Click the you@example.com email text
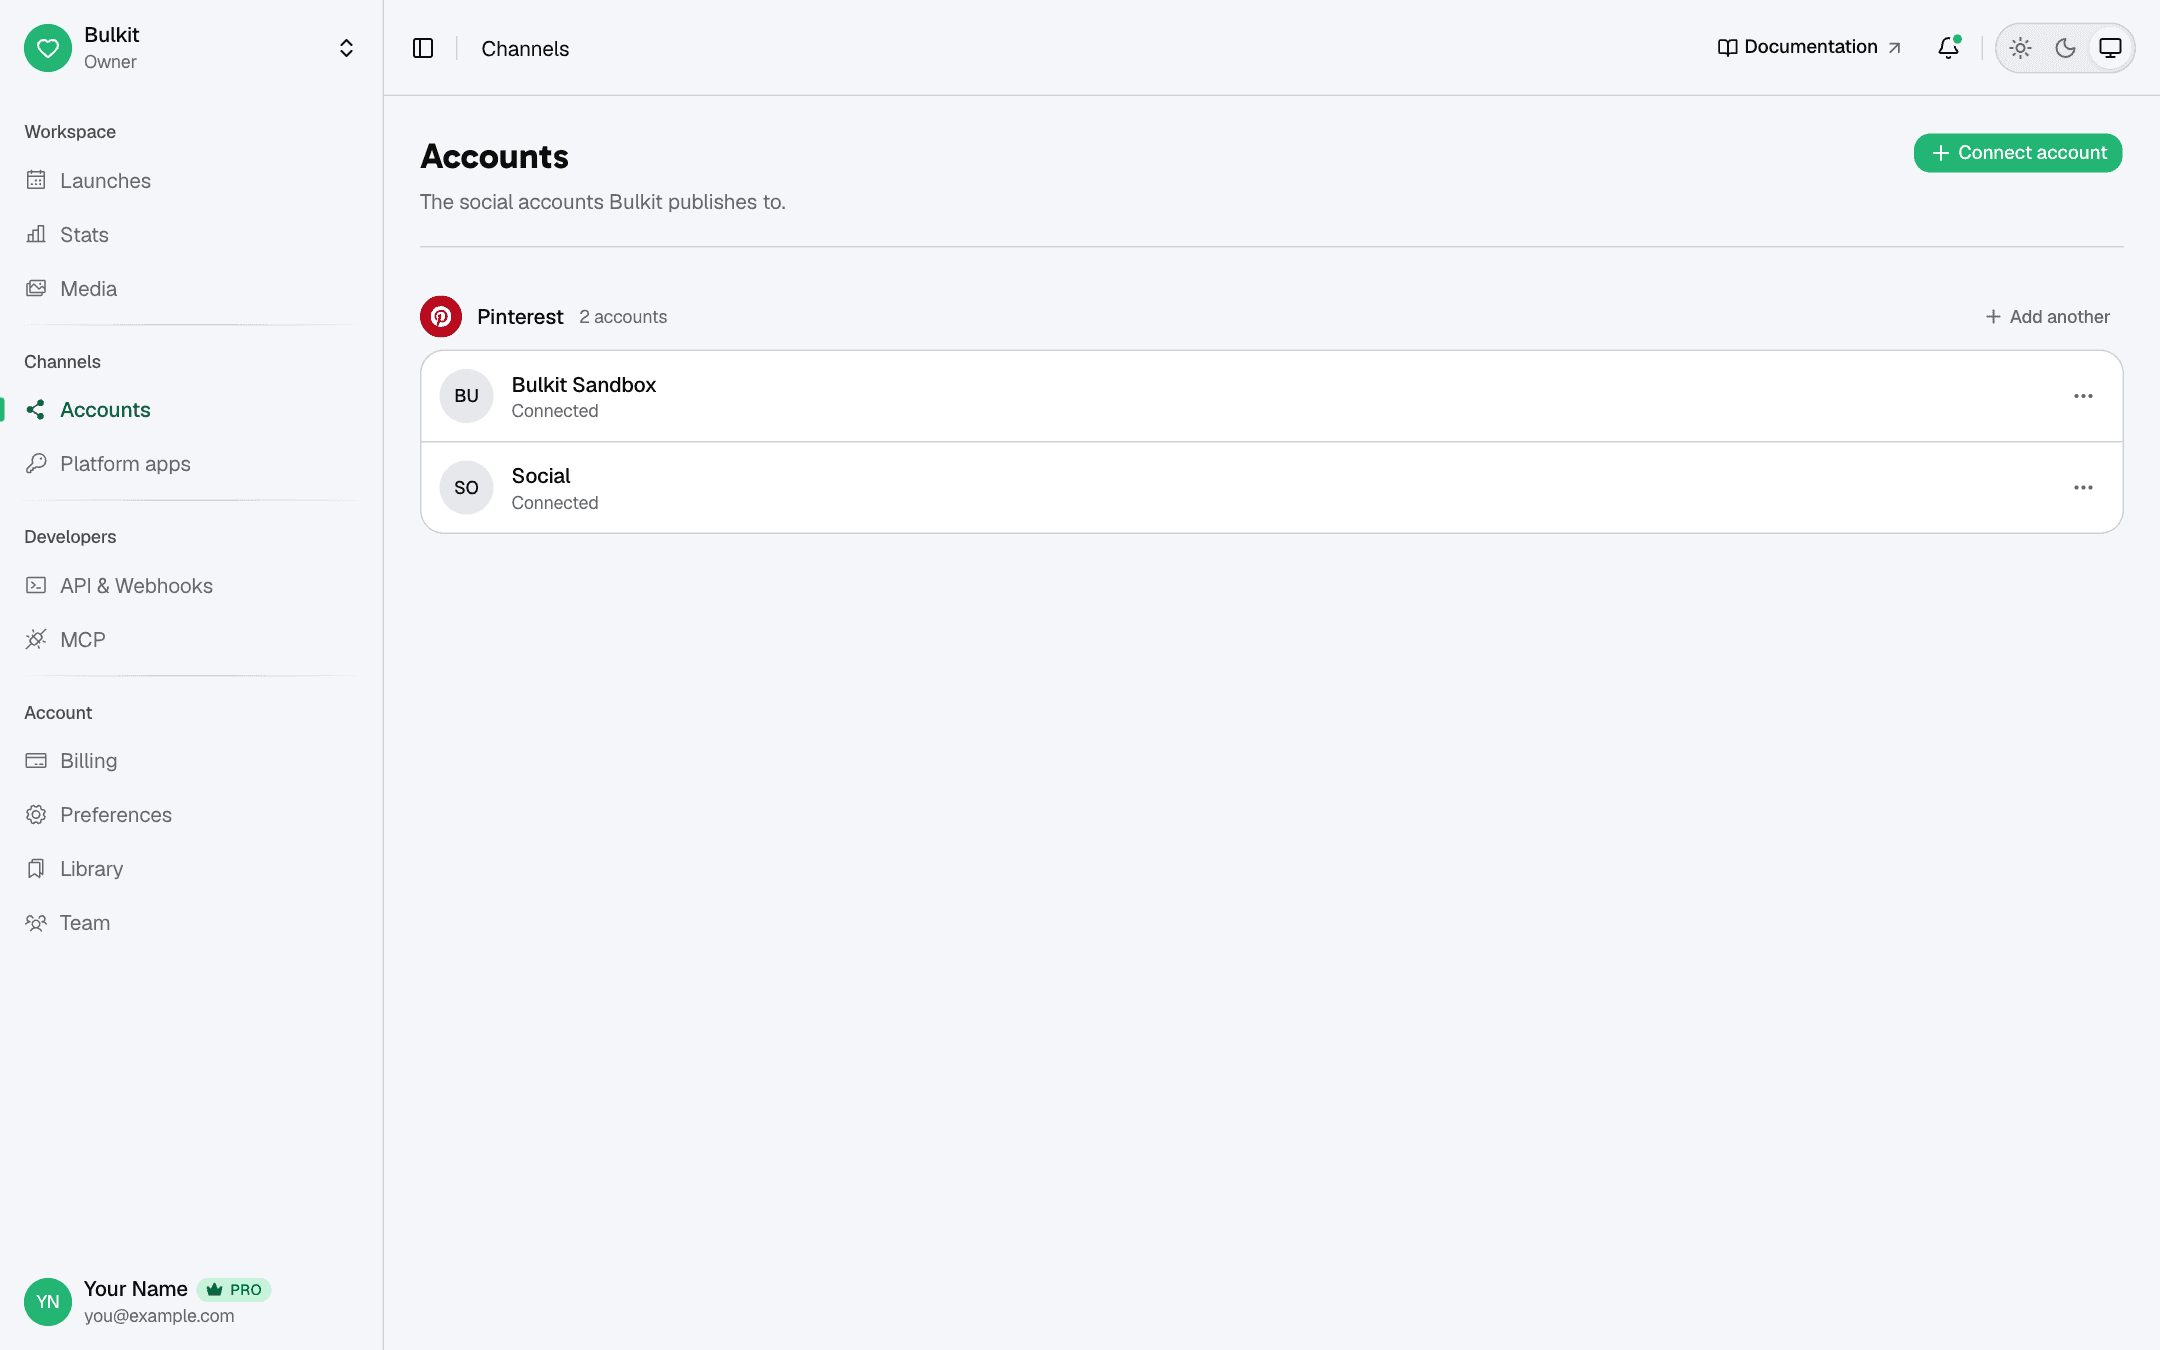The width and height of the screenshot is (2160, 1350). [x=159, y=1315]
